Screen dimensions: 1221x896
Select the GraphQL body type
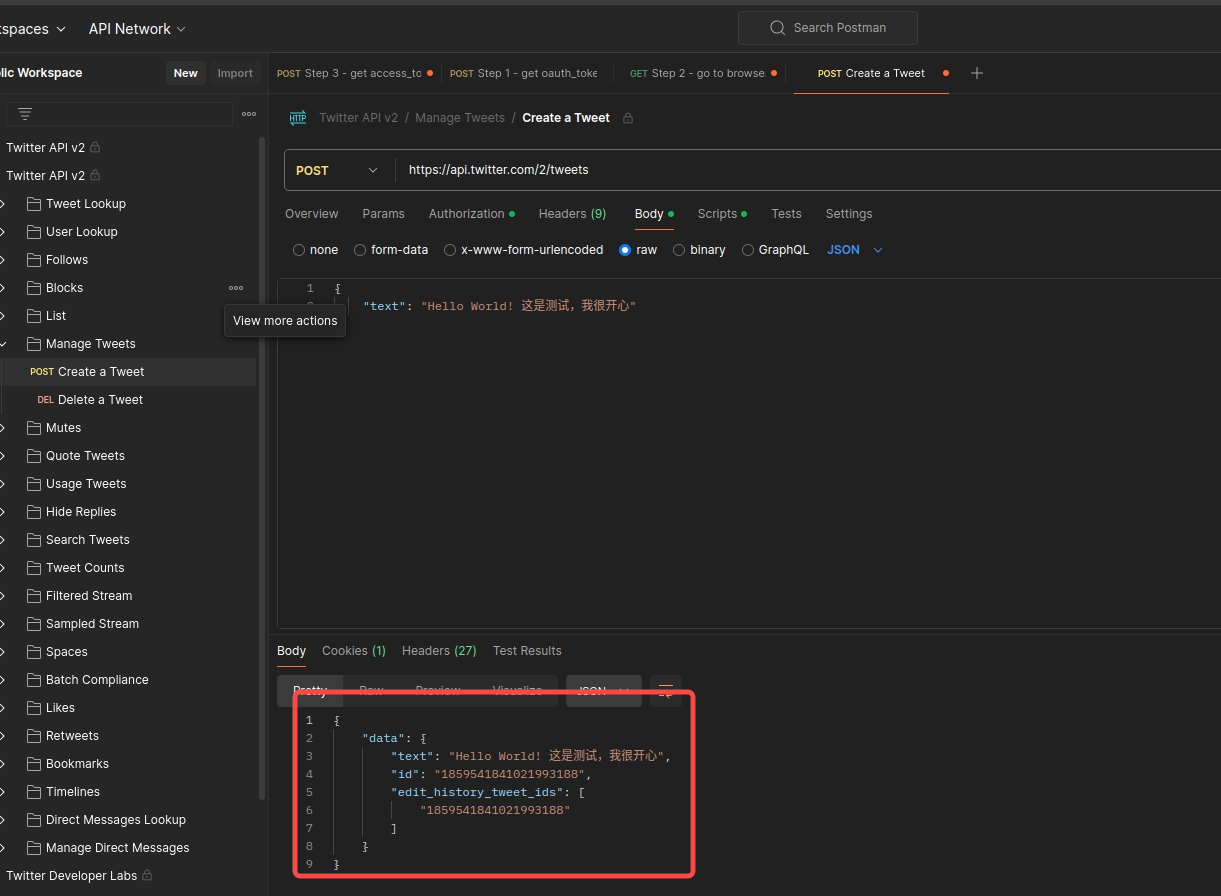(748, 250)
